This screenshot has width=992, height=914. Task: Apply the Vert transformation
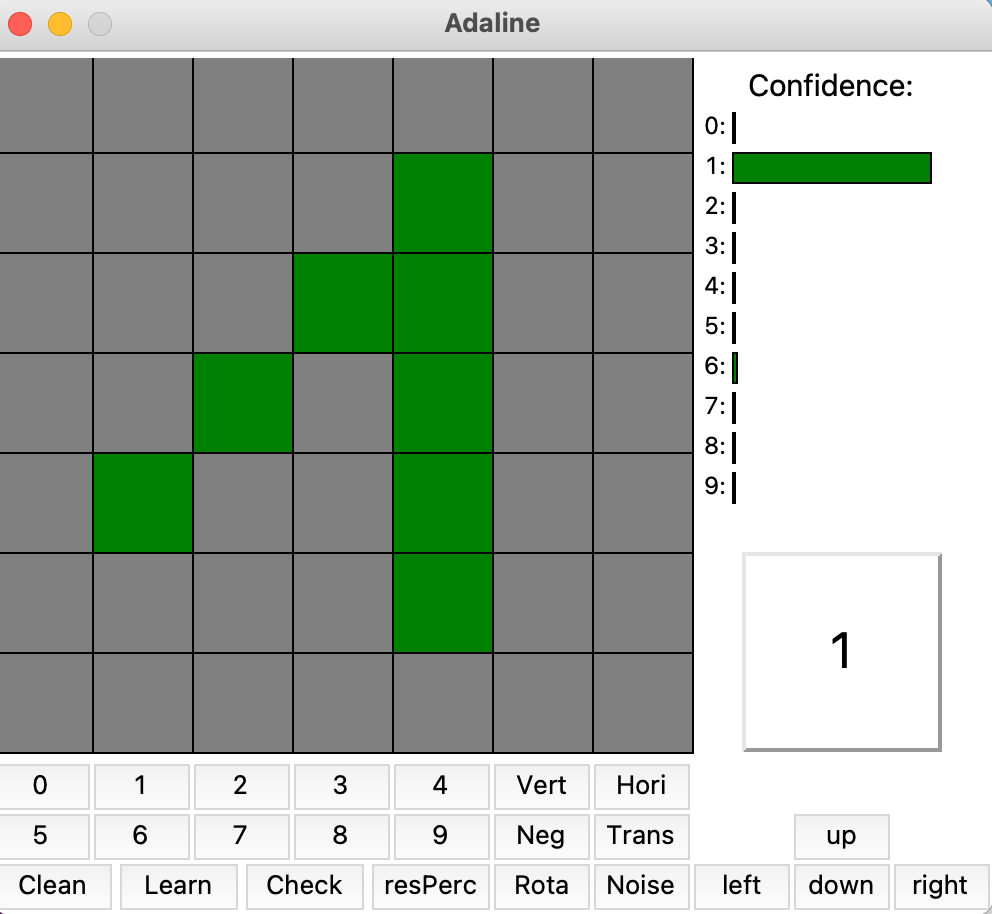click(x=541, y=786)
